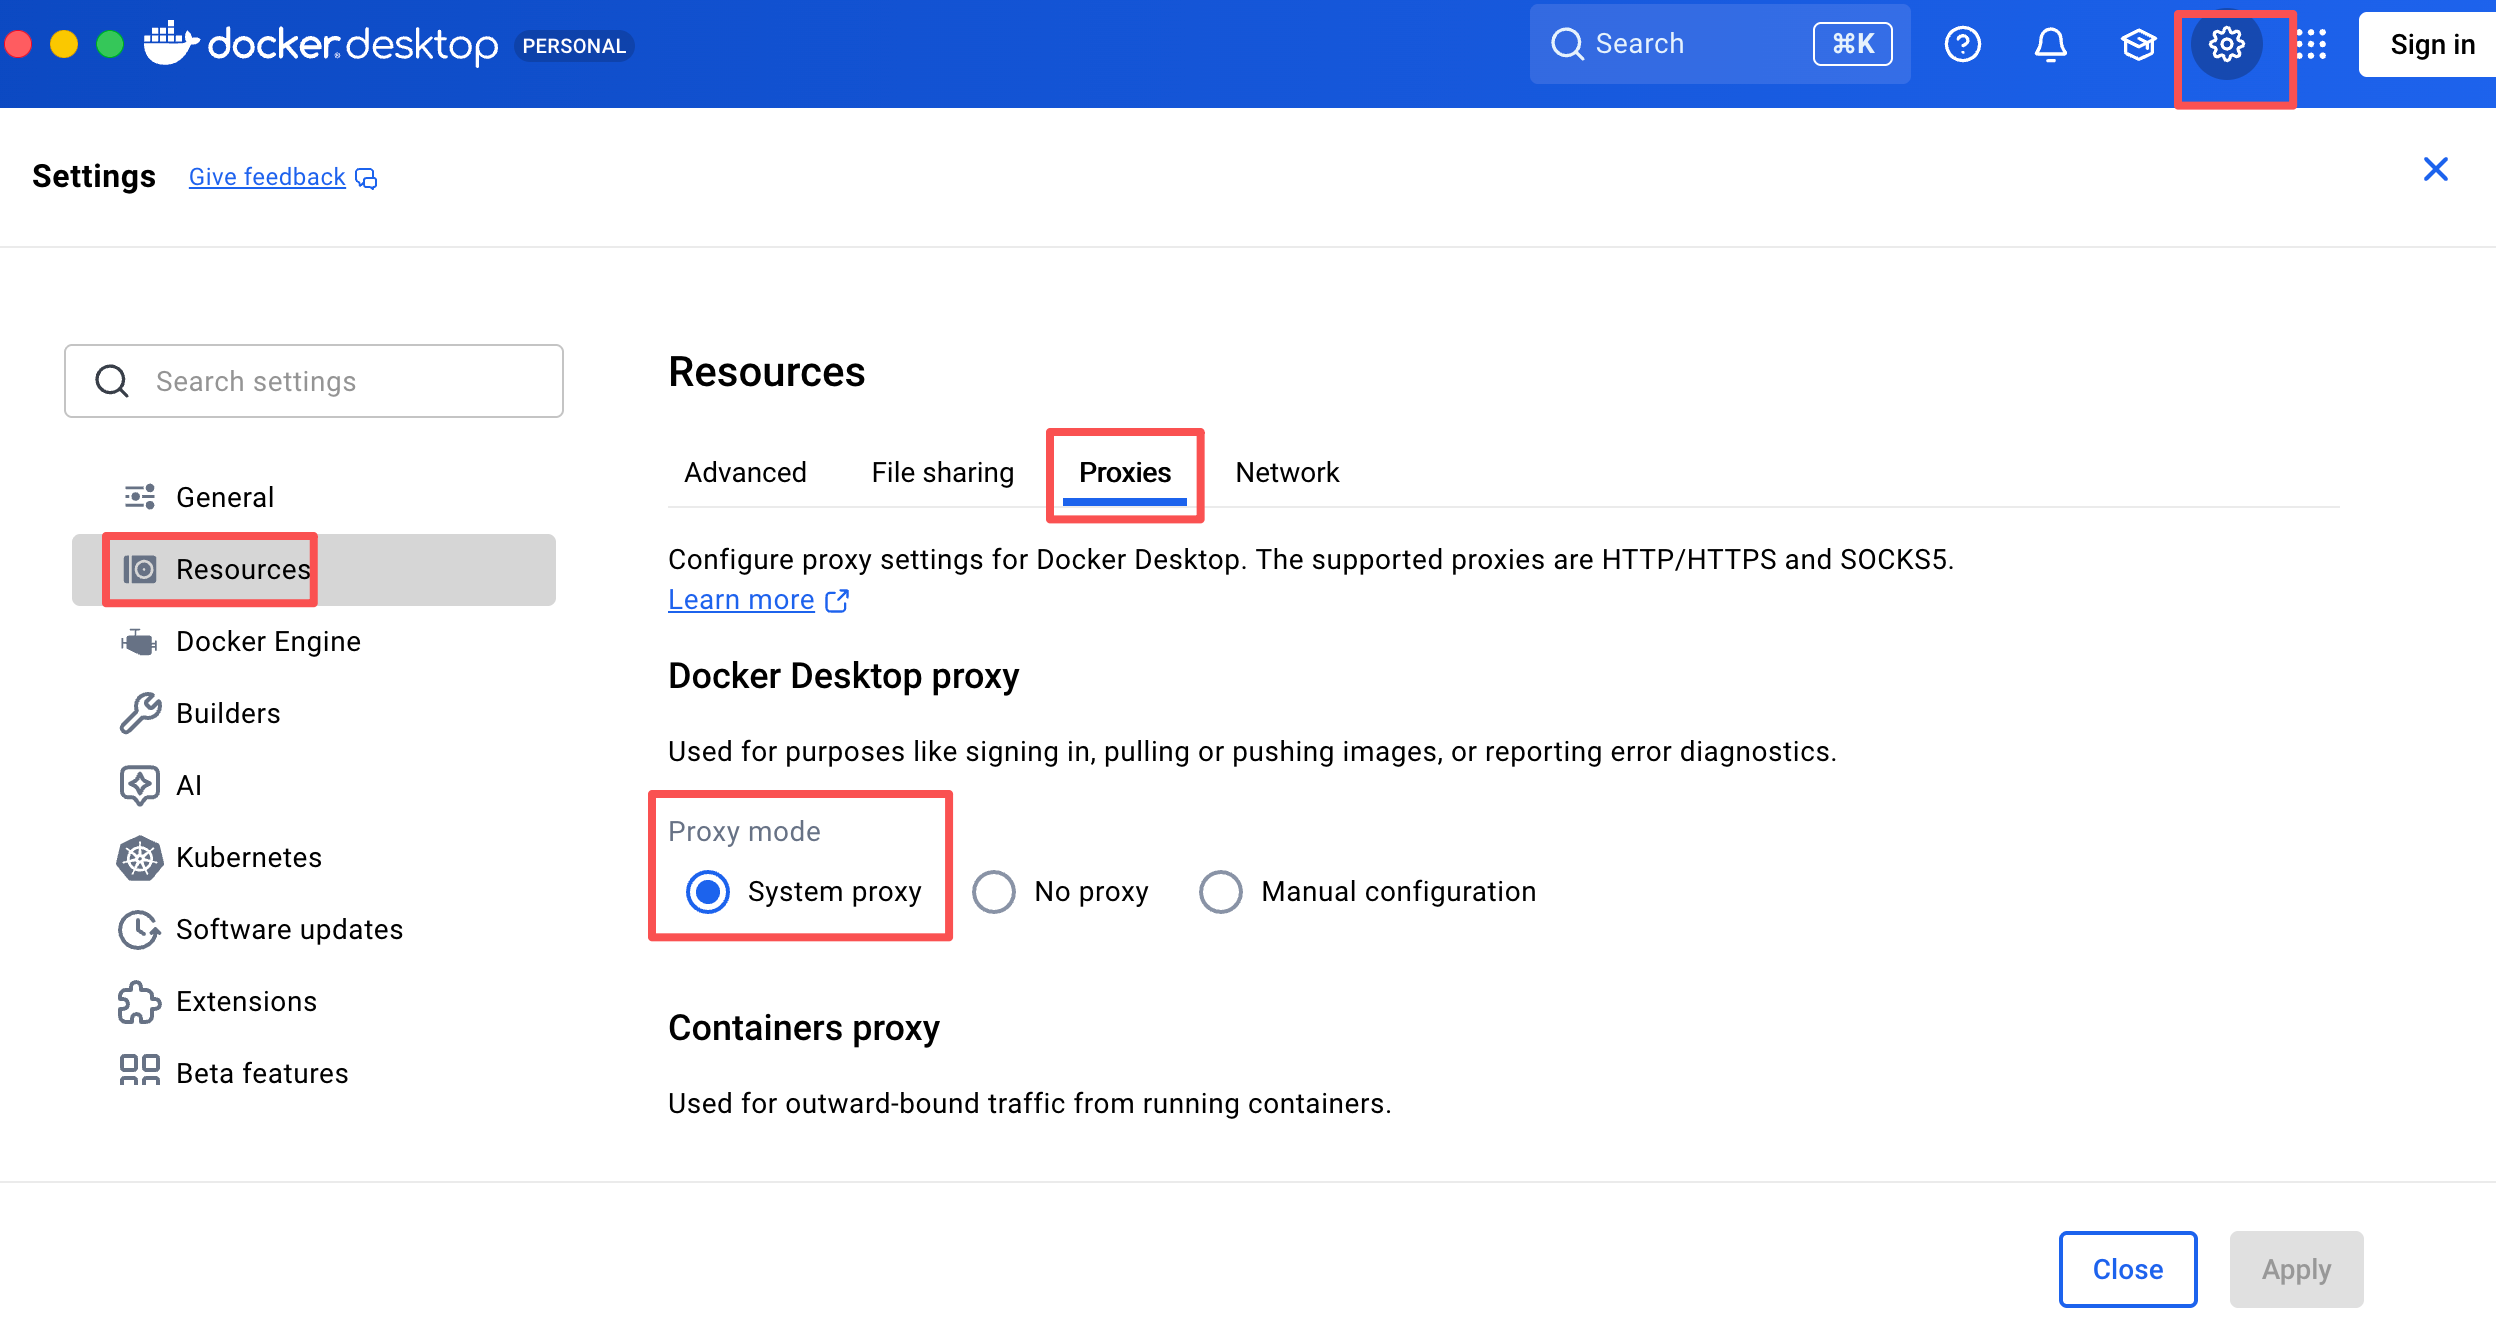The height and width of the screenshot is (1330, 2496).
Task: Select Docker Engine in sidebar
Action: coord(268,641)
